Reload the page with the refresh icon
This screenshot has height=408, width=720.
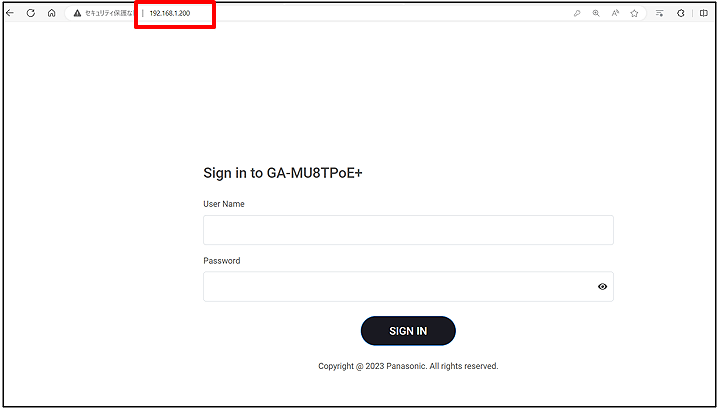pyautogui.click(x=31, y=13)
